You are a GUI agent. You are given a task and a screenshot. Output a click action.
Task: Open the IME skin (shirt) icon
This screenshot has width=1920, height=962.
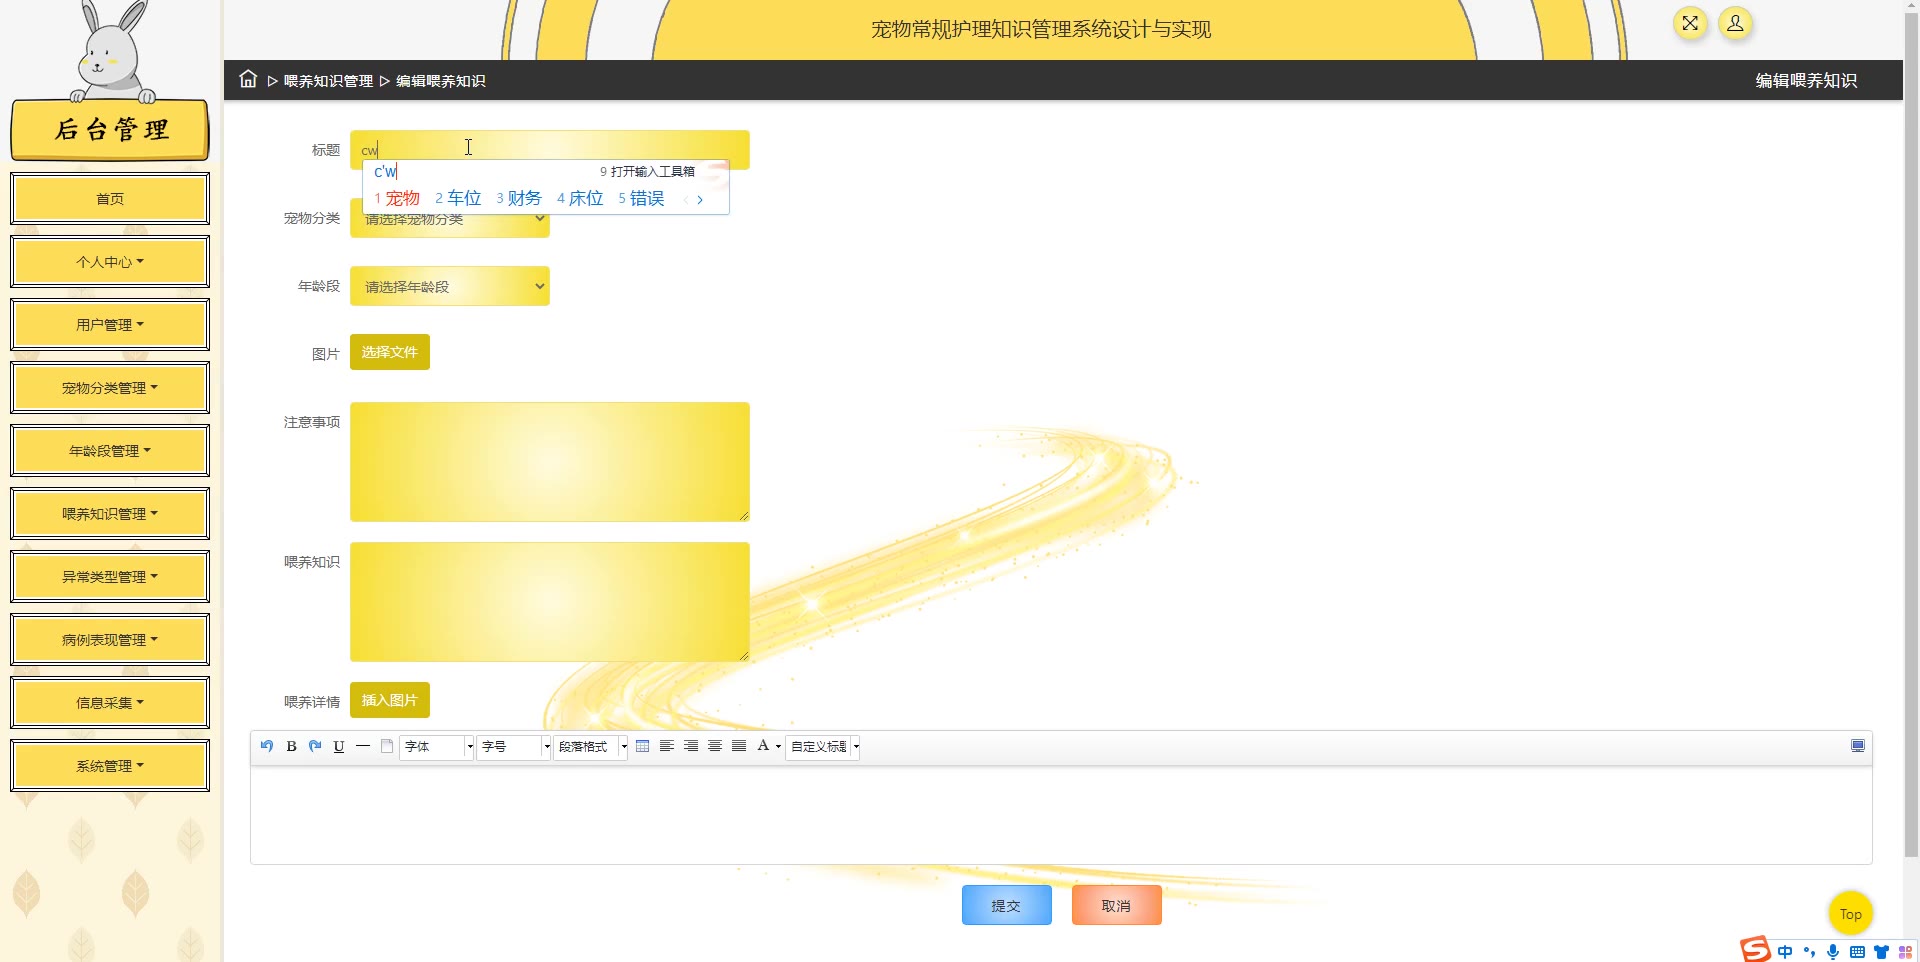tap(1881, 952)
